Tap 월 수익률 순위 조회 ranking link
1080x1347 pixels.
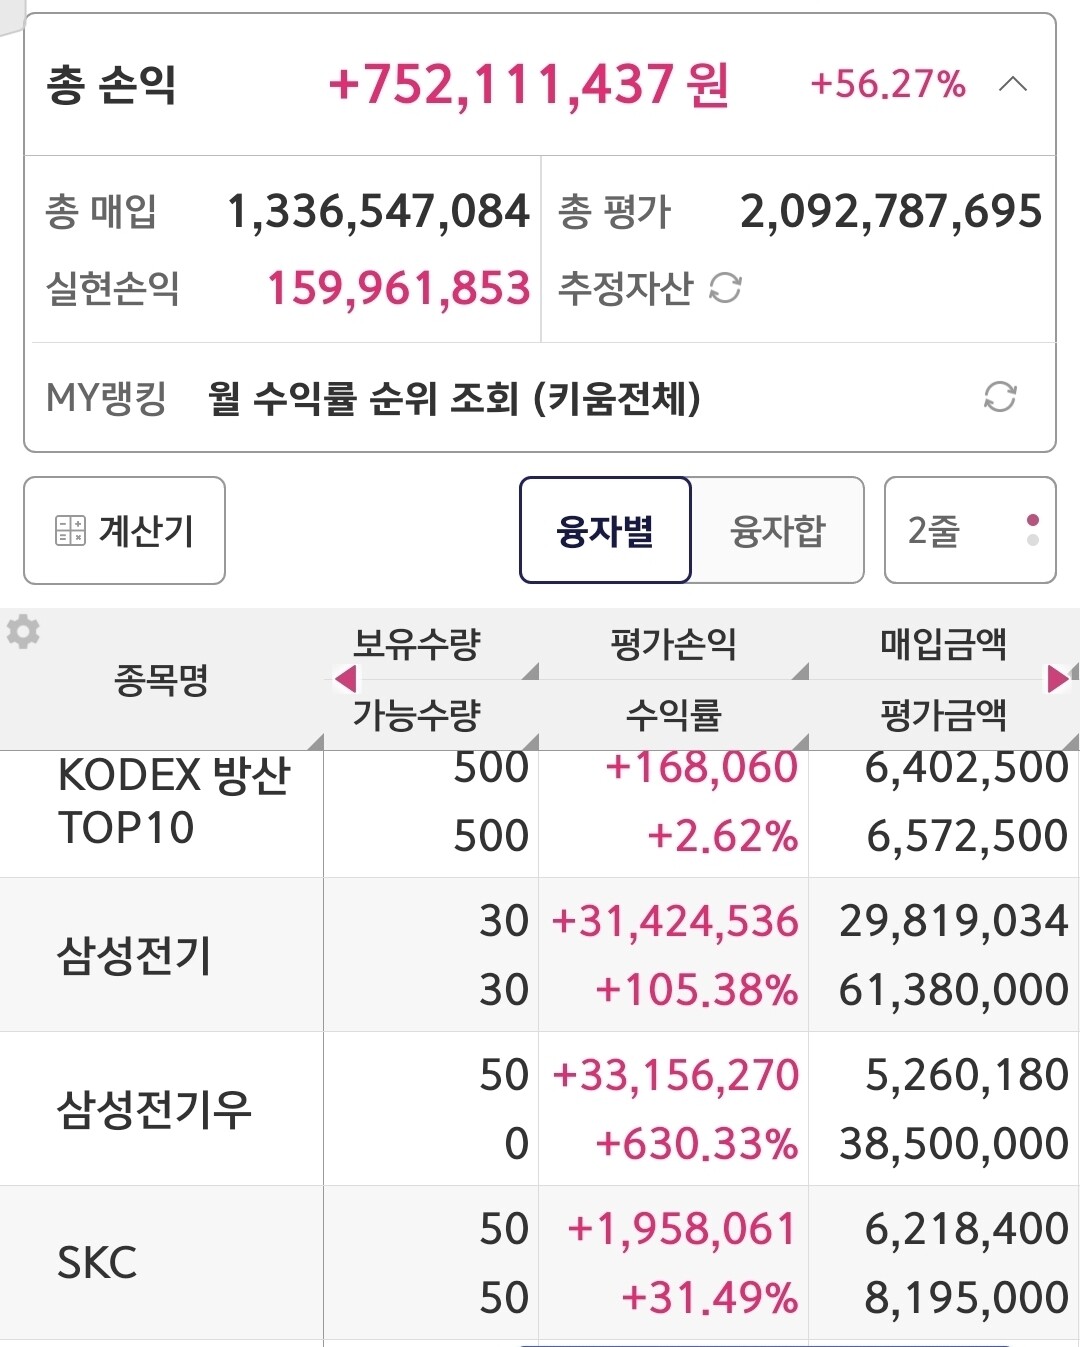tap(454, 398)
